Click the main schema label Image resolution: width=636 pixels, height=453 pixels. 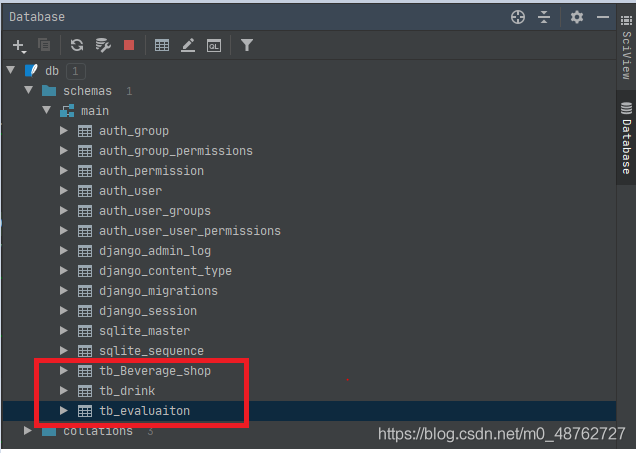click(95, 111)
